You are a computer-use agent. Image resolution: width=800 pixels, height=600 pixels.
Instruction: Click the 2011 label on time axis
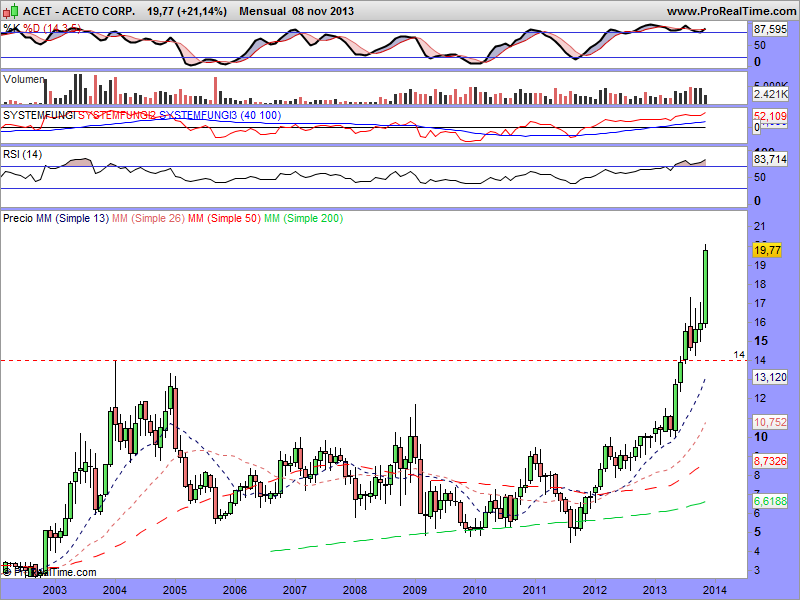click(535, 590)
